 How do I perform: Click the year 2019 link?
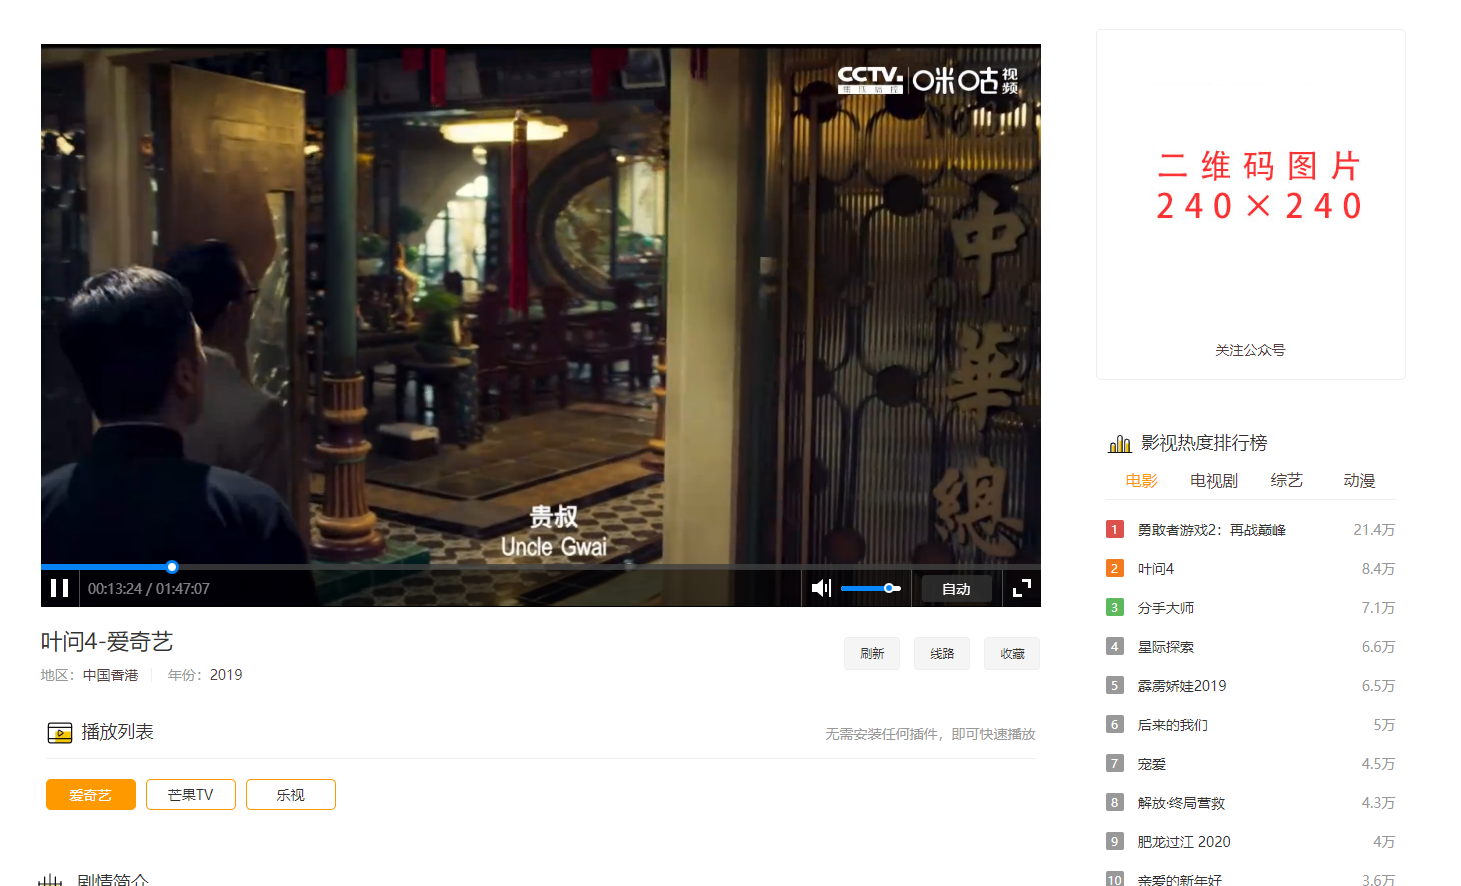226,675
